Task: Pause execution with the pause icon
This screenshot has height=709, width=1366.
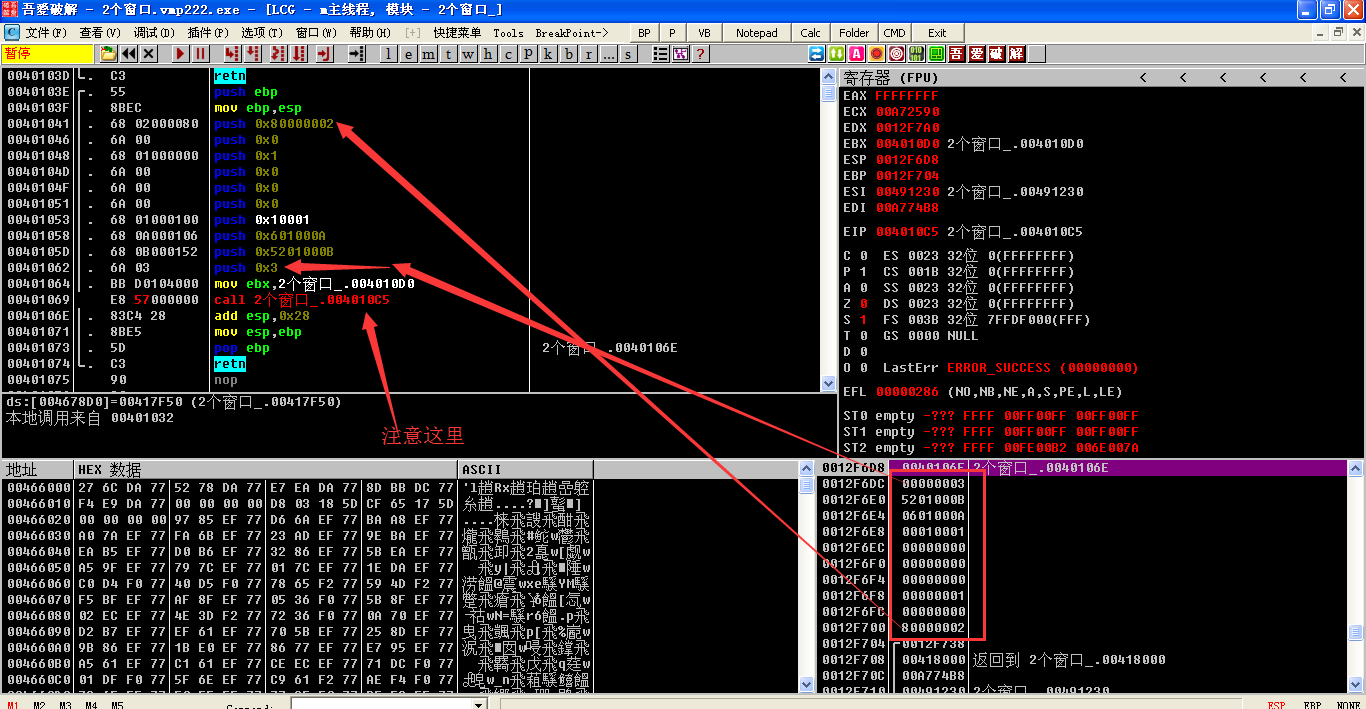Action: tap(201, 54)
